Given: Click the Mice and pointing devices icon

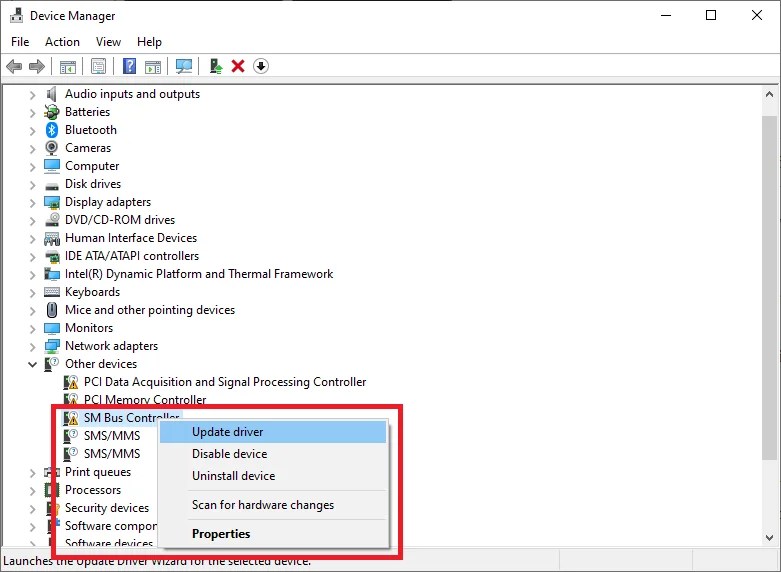Looking at the screenshot, I should click(52, 310).
